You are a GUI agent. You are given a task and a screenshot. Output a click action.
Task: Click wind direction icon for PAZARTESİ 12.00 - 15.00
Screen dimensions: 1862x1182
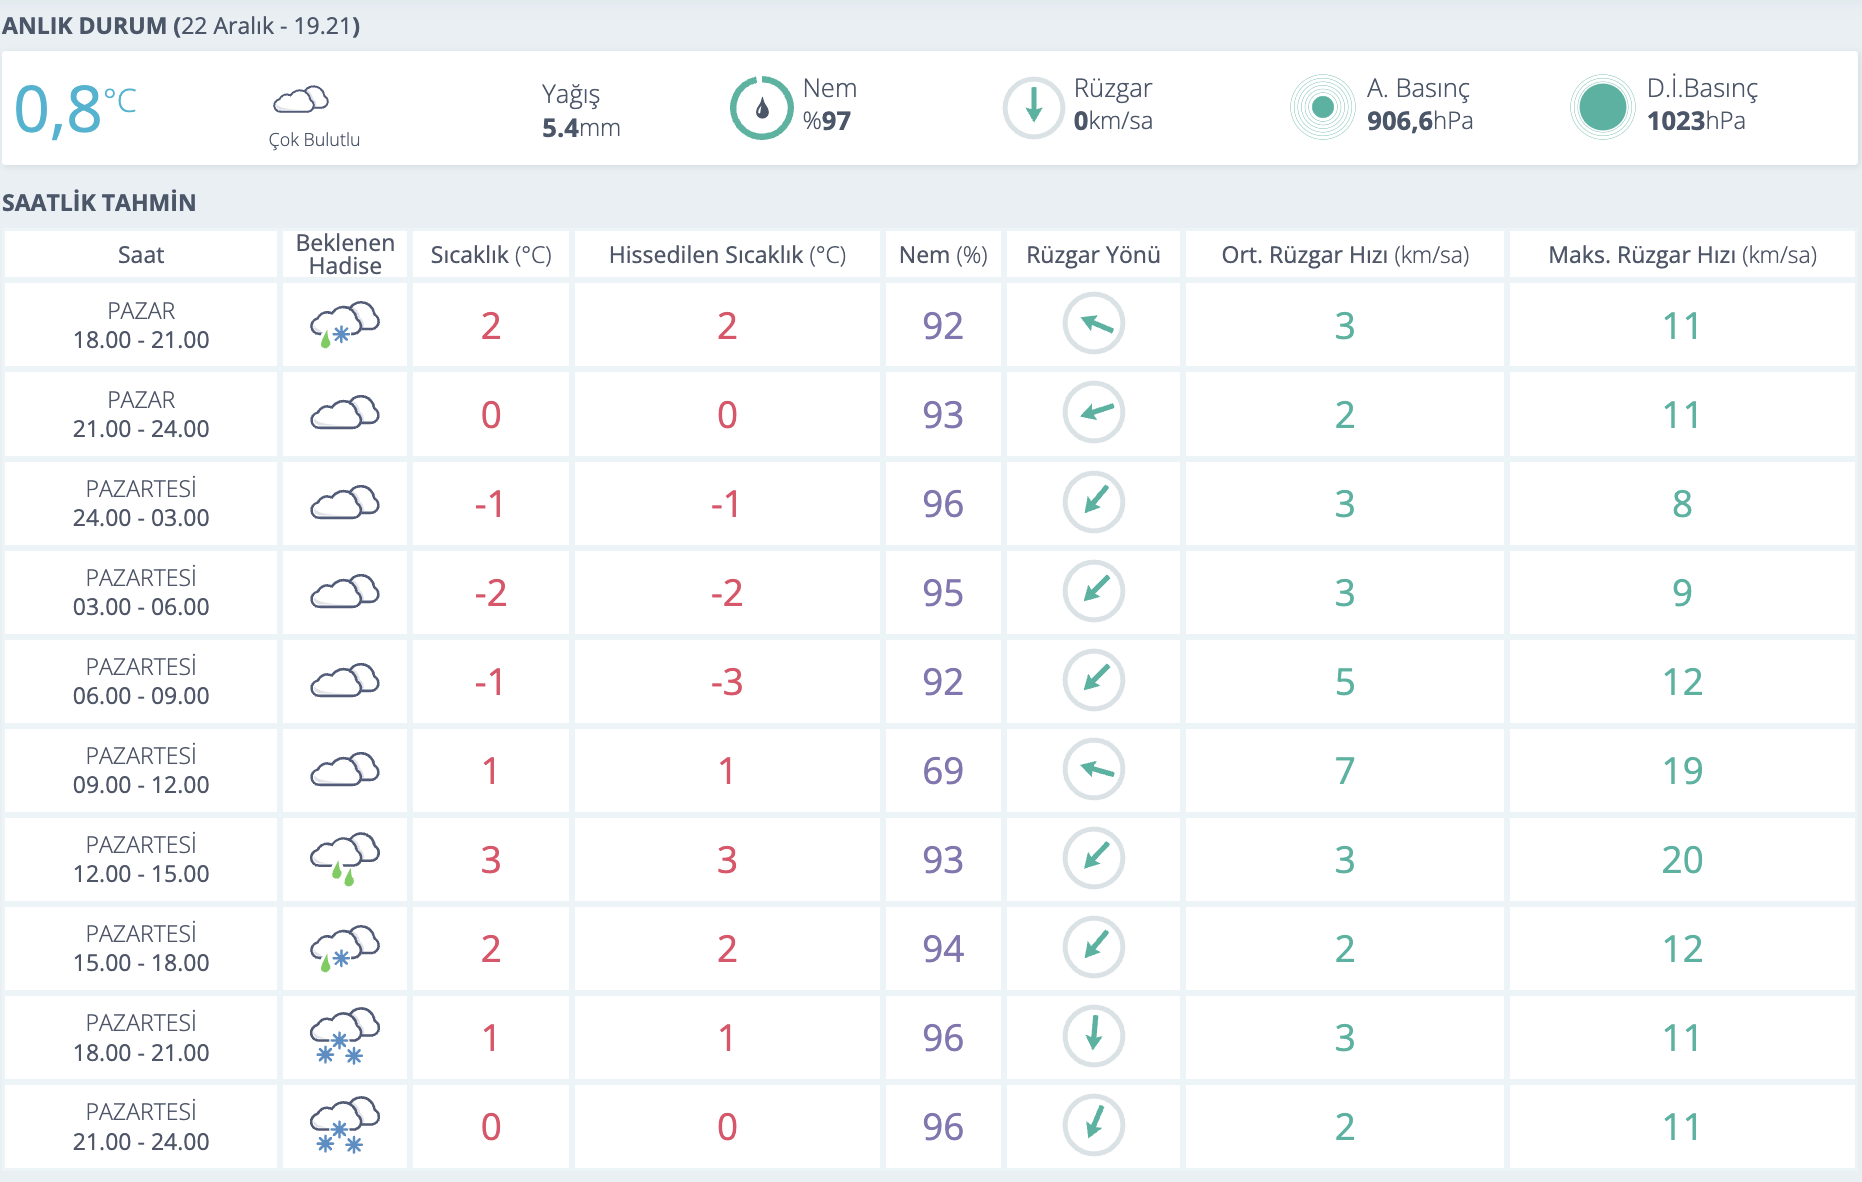[1094, 858]
